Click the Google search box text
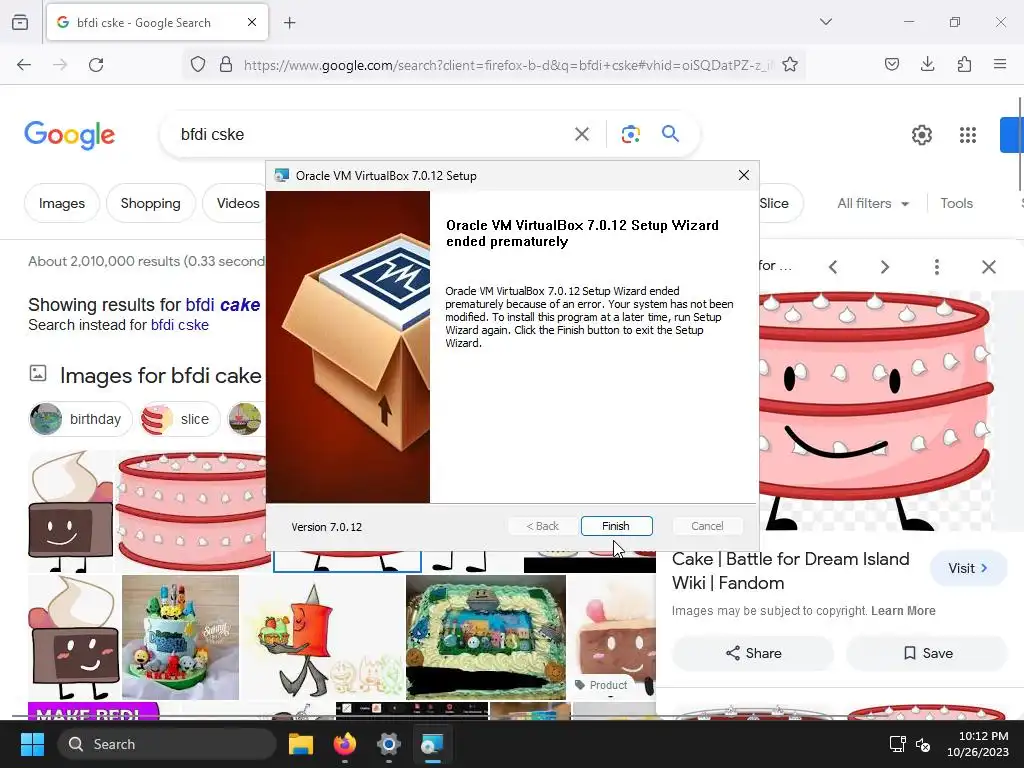 coord(212,135)
